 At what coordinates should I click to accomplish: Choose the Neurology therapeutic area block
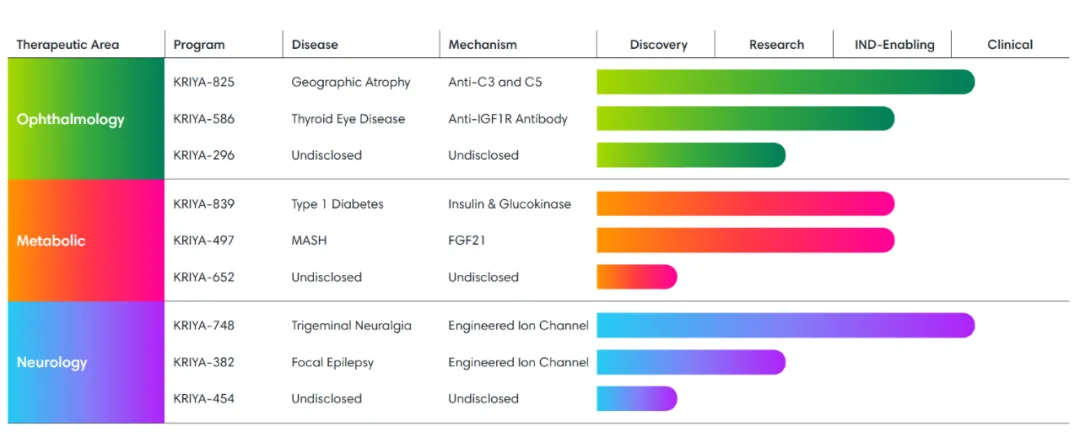[x=85, y=362]
